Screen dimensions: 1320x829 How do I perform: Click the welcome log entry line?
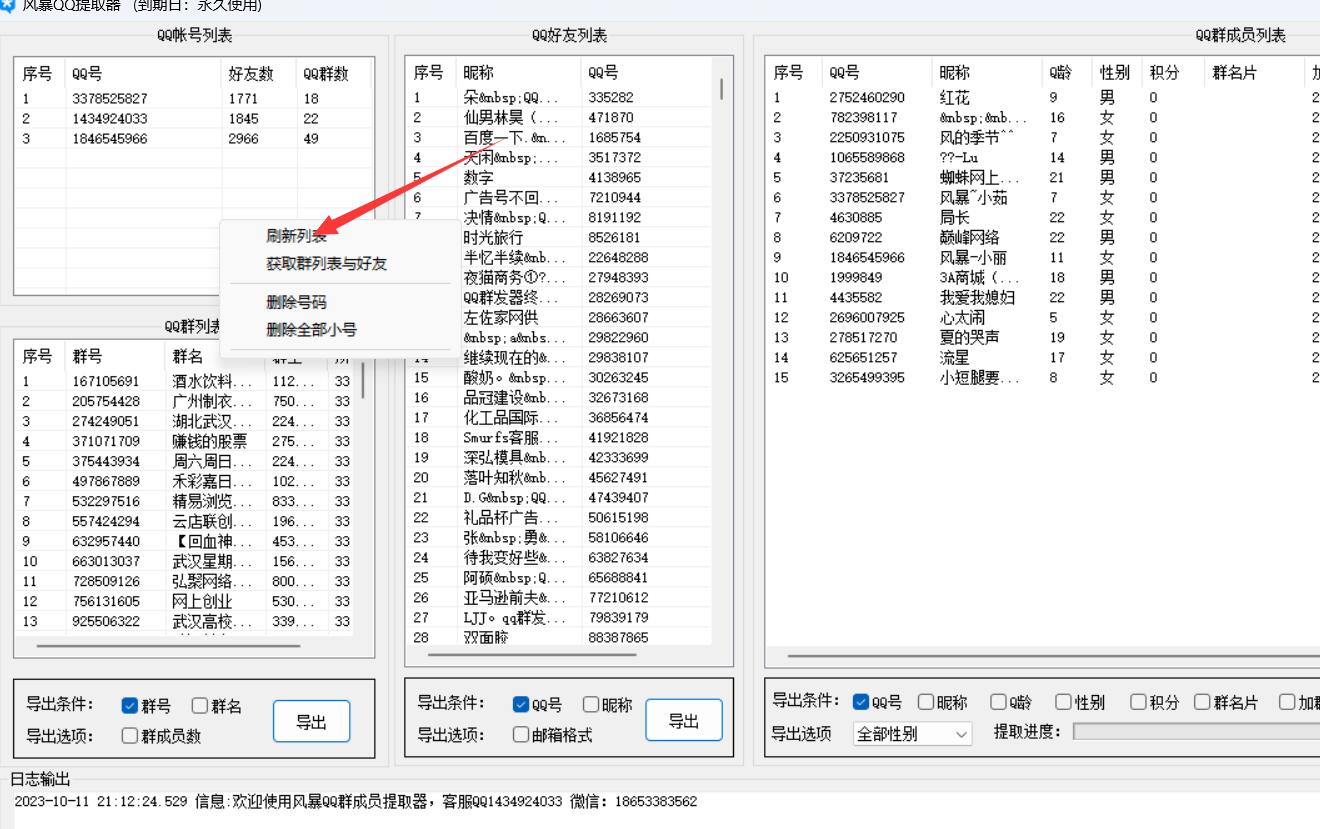point(355,802)
